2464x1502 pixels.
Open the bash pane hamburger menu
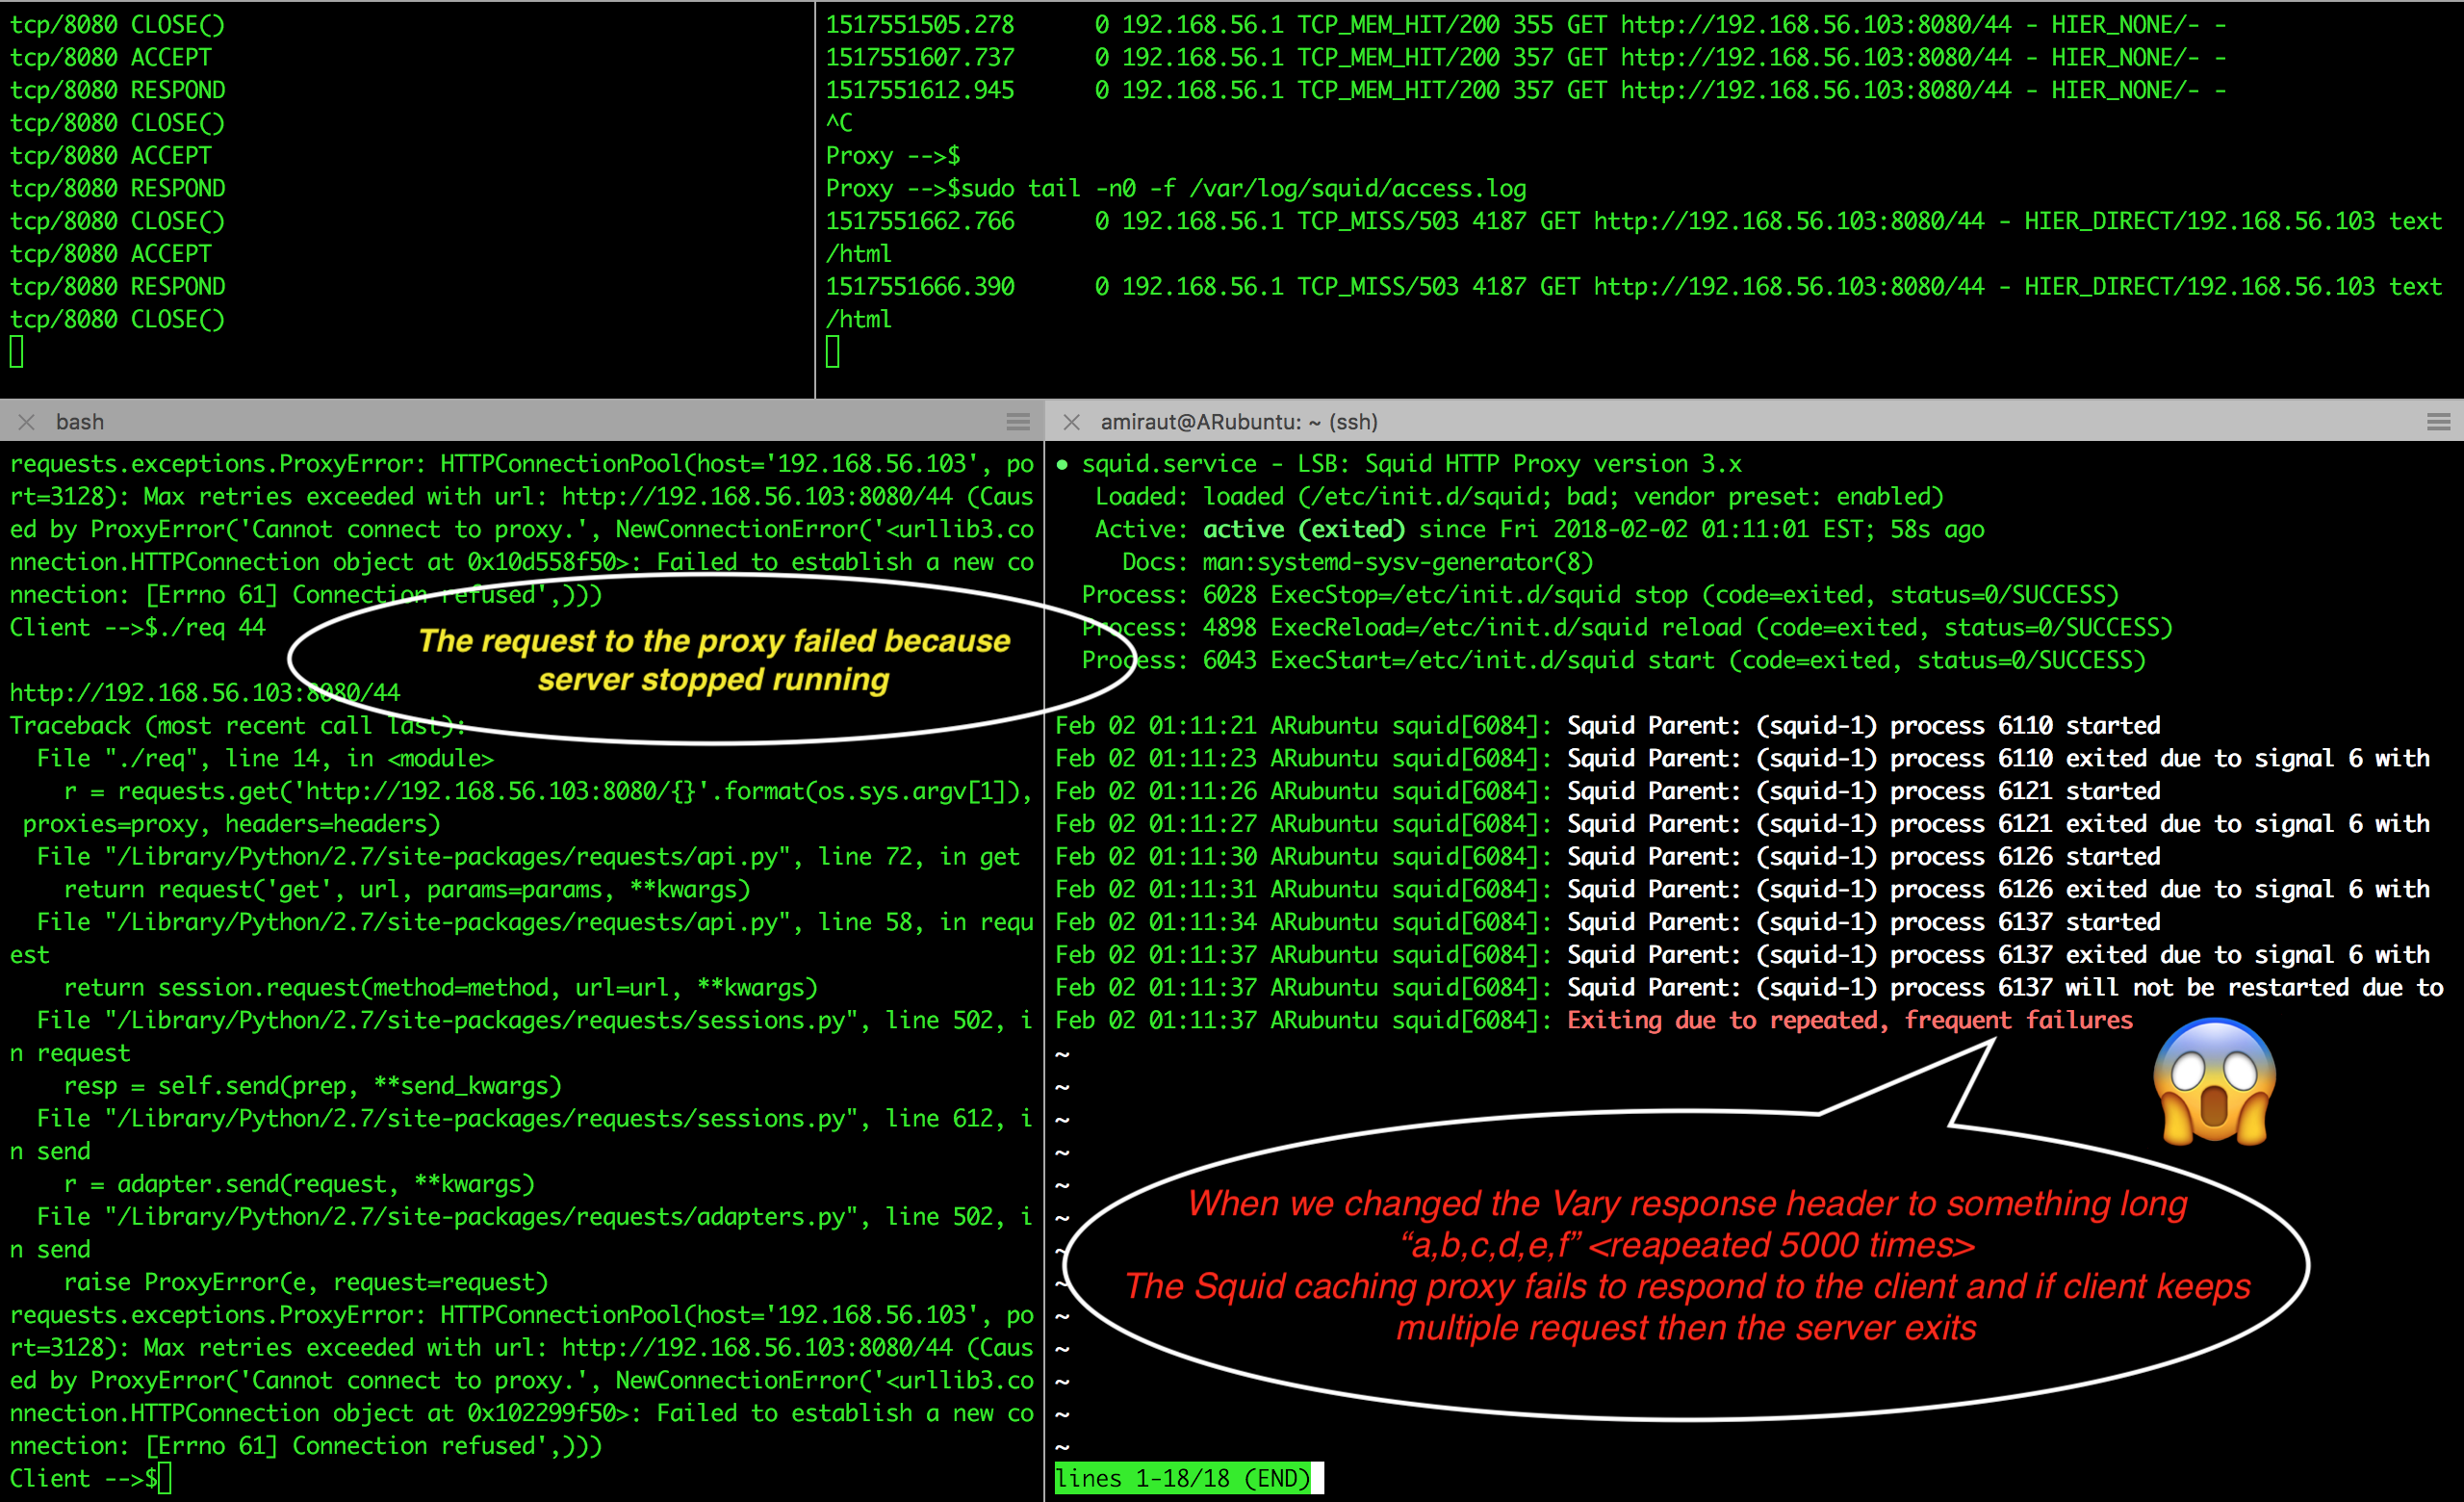[x=1018, y=422]
